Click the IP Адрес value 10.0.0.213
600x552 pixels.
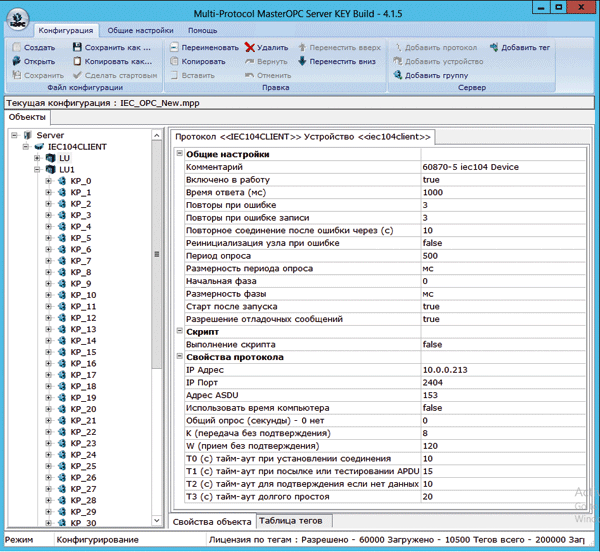click(x=503, y=370)
